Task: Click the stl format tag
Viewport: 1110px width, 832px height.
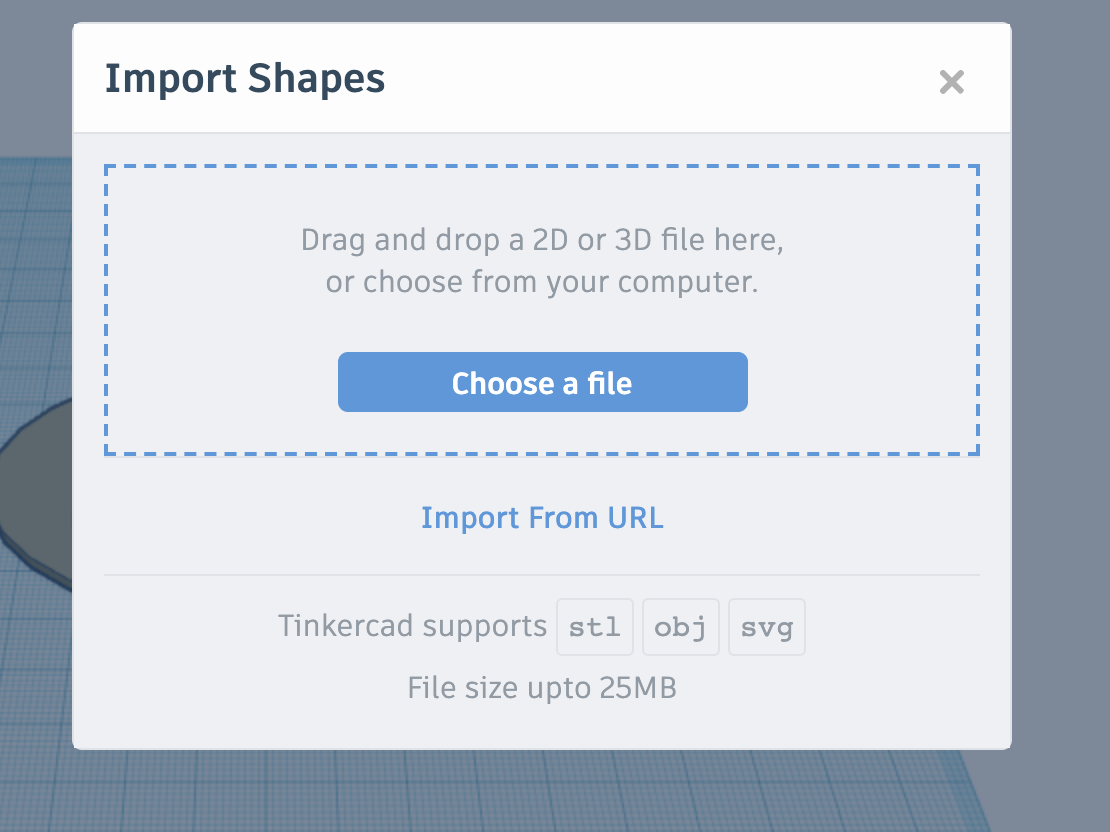Action: pos(595,628)
